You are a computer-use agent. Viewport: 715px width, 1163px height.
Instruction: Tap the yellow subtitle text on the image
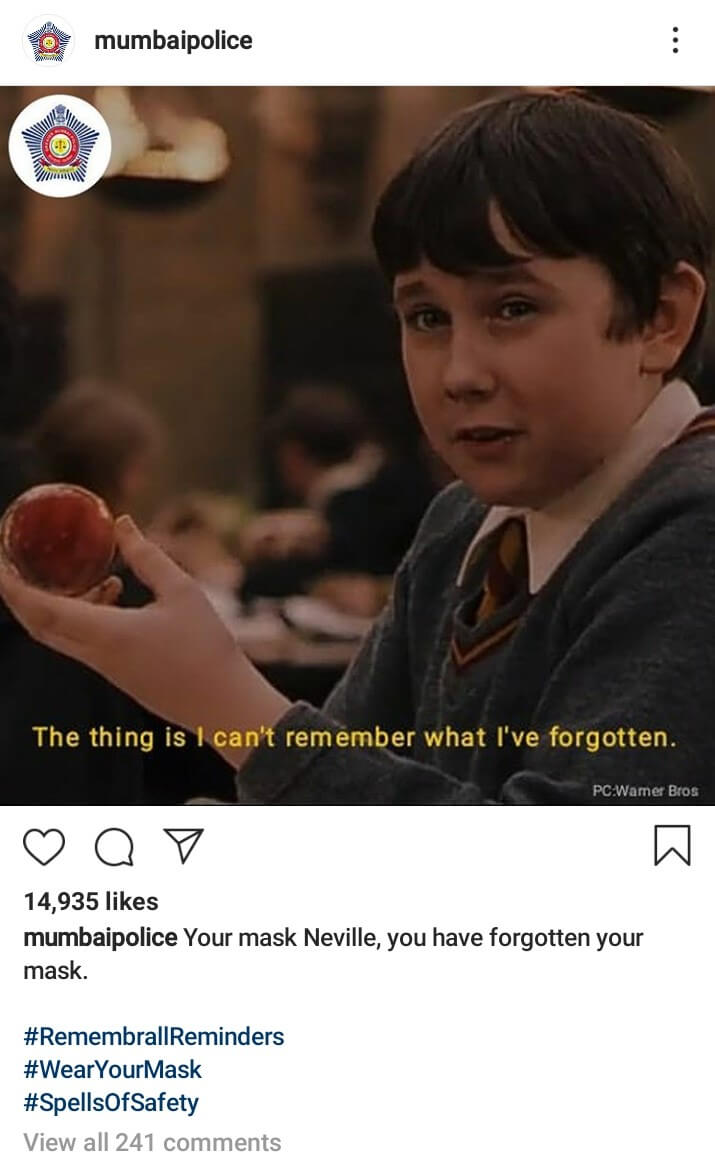355,737
